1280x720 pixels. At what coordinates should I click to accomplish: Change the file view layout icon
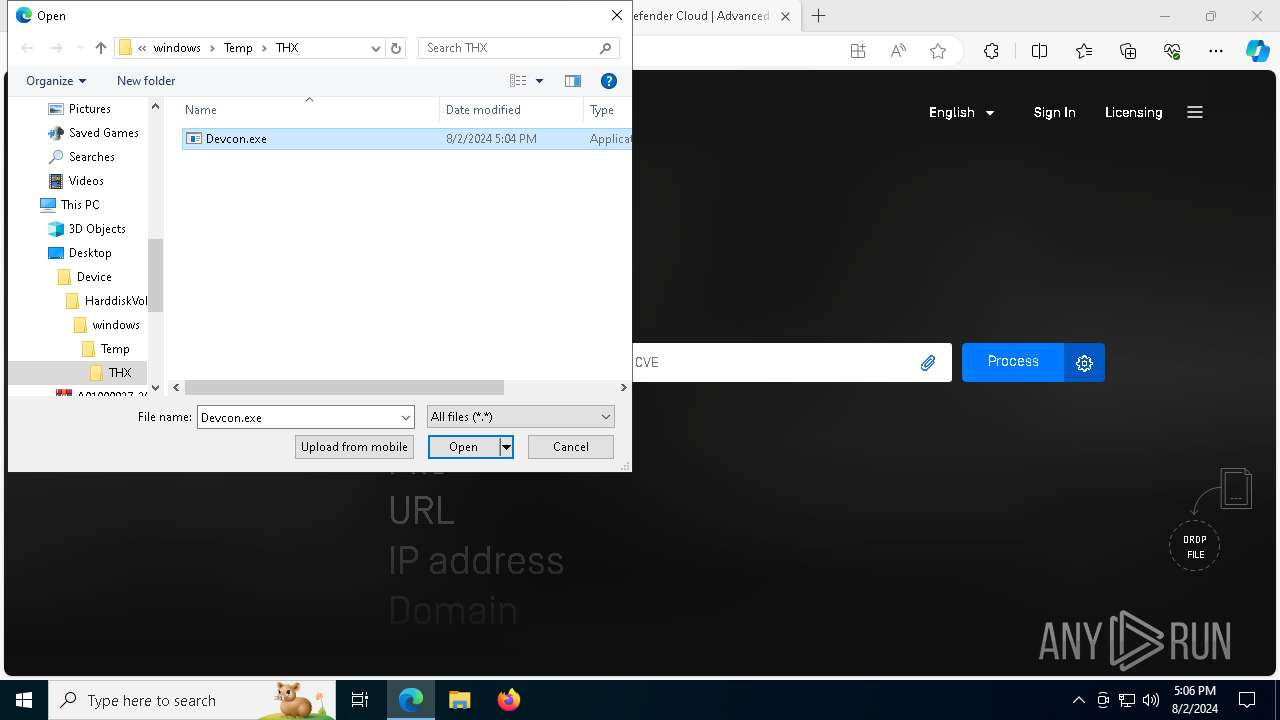coord(518,81)
